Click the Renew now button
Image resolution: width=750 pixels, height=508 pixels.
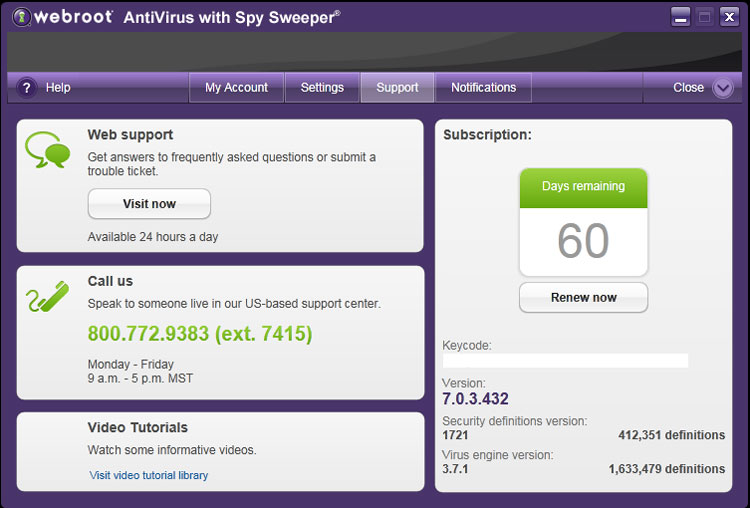tap(583, 297)
